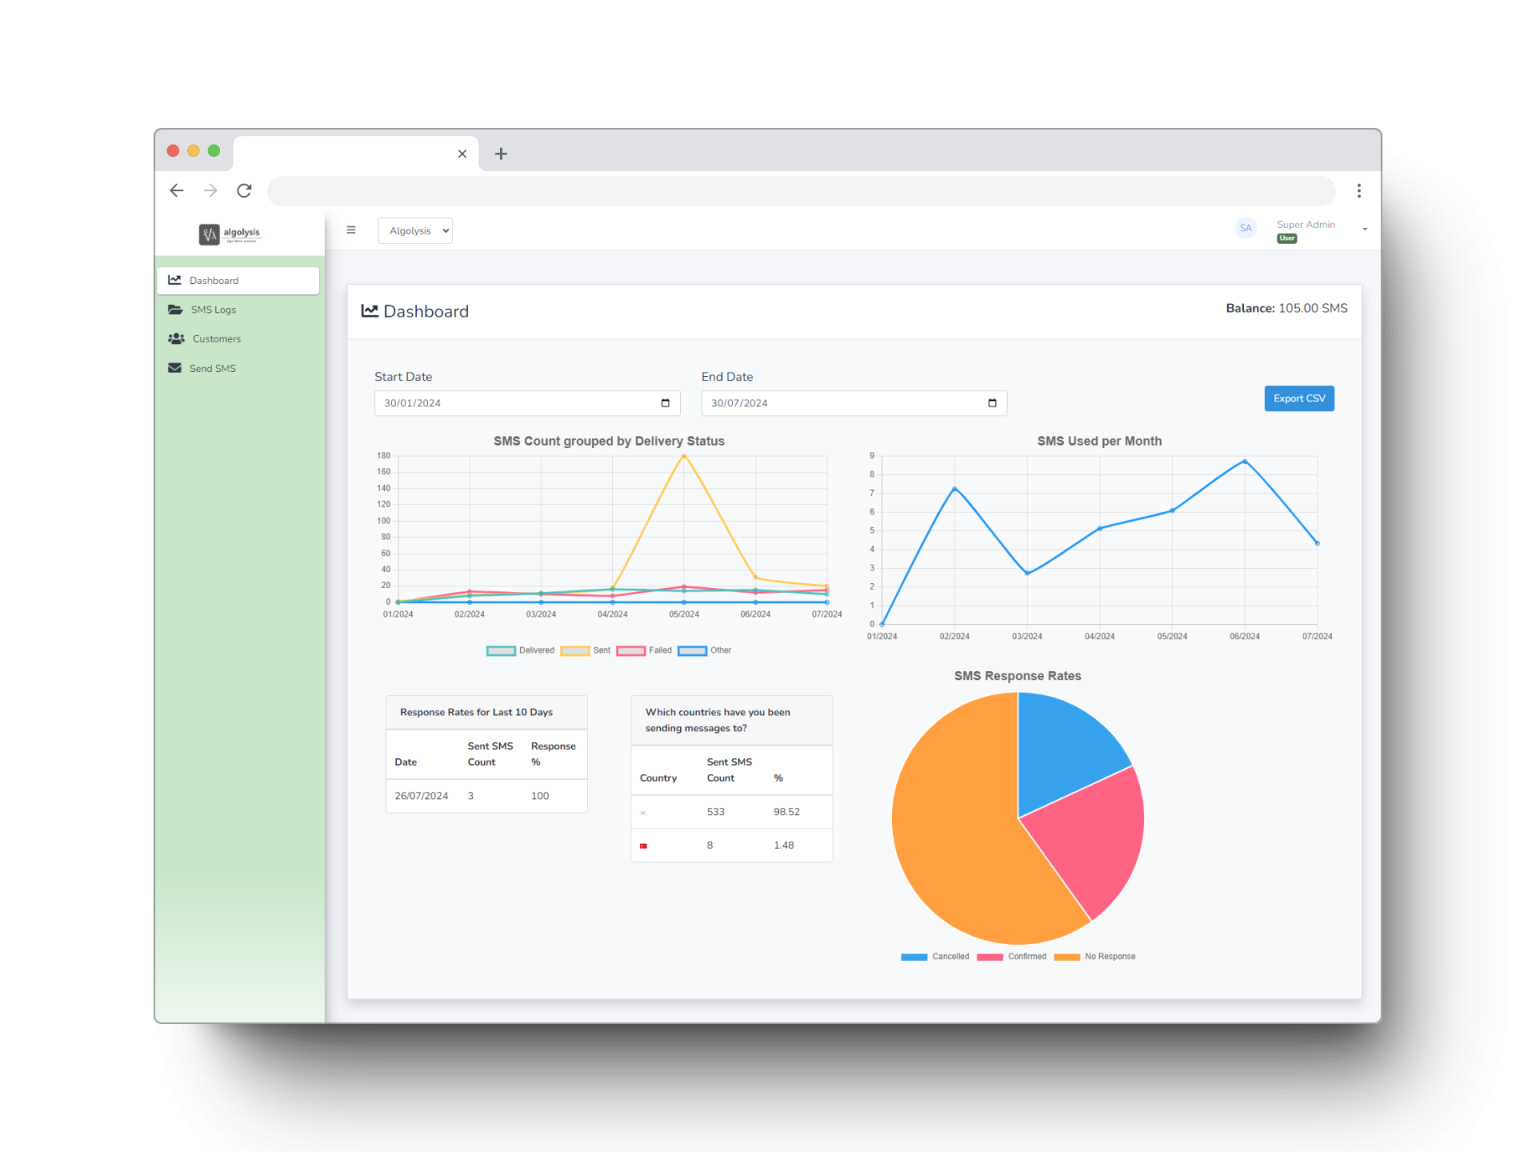Viewport: 1536px width, 1152px height.
Task: Expand the Algolysis account dropdown
Action: (415, 231)
